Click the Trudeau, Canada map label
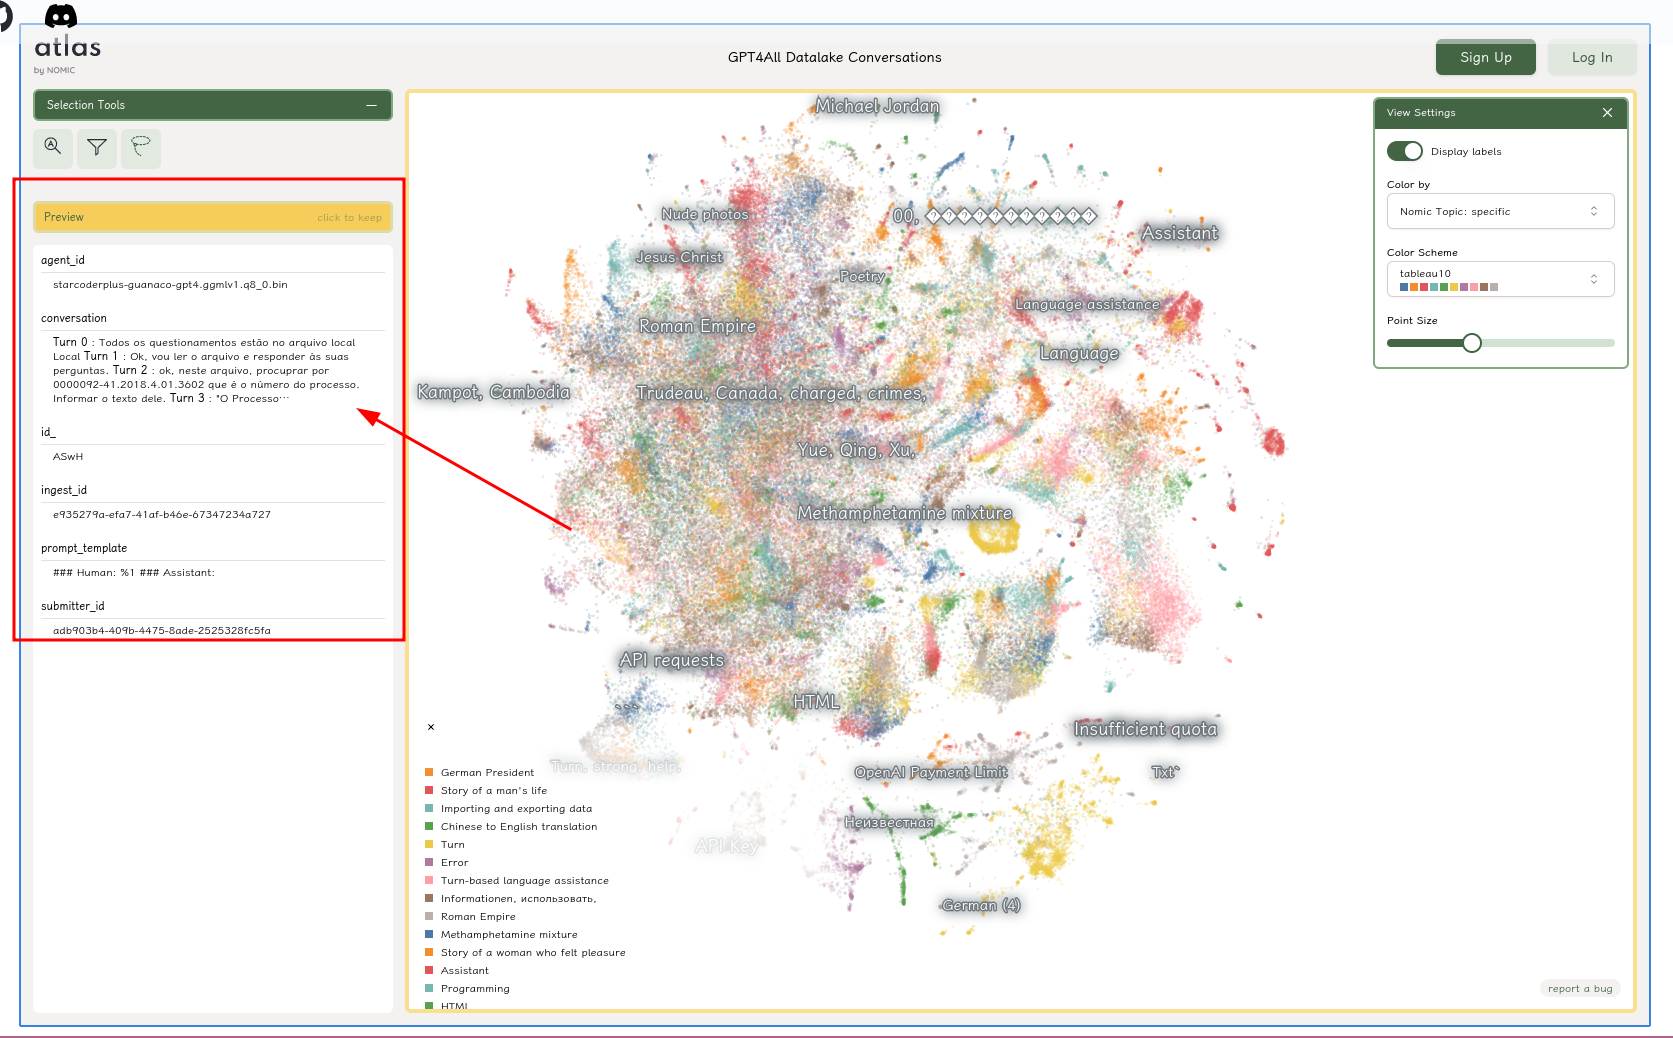This screenshot has width=1673, height=1038. 781,393
